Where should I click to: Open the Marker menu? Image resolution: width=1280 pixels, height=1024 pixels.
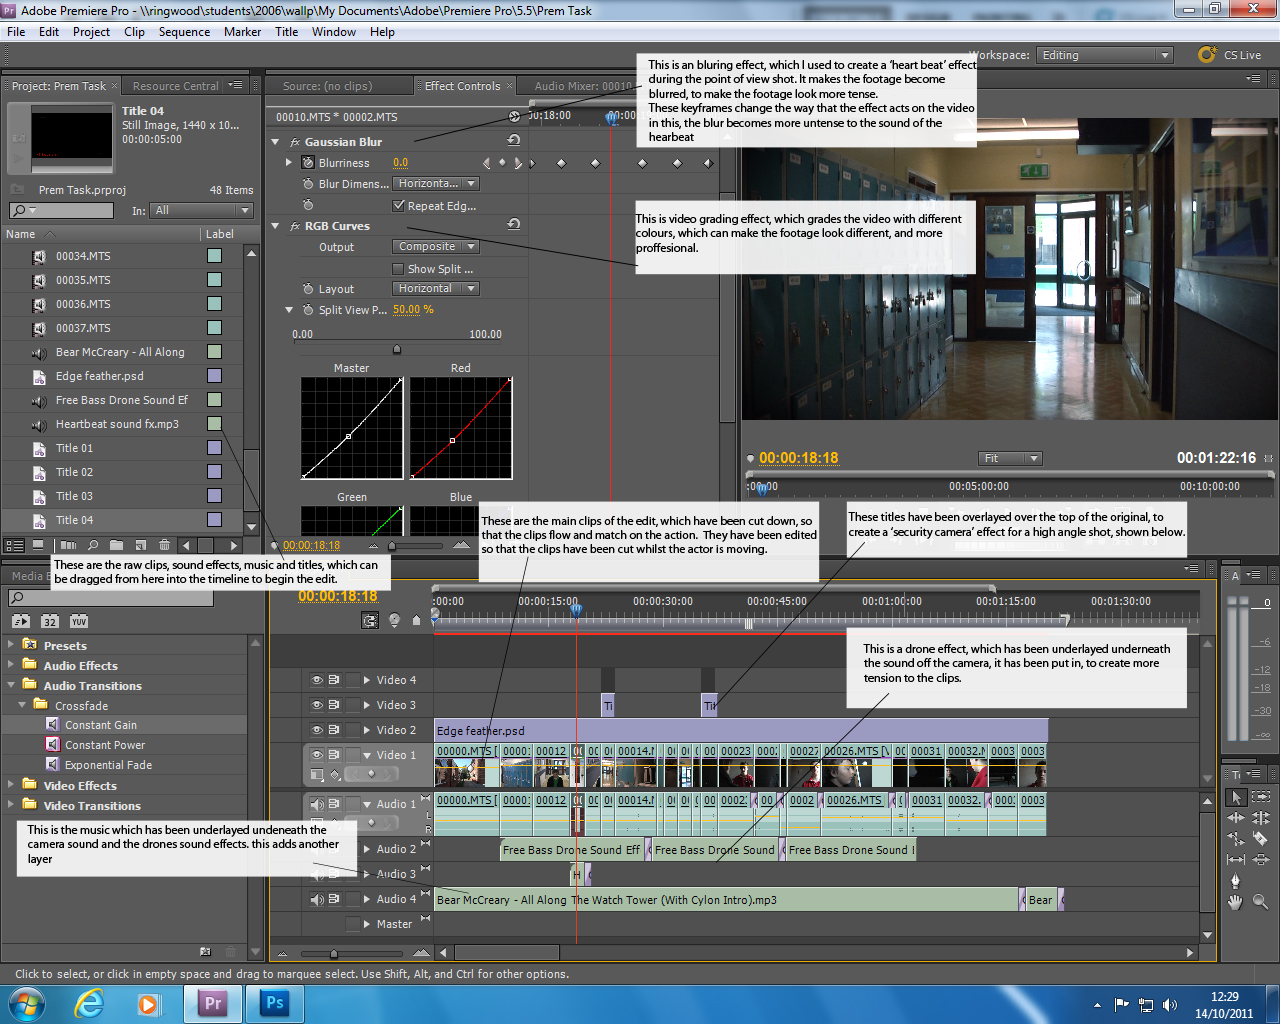(242, 32)
